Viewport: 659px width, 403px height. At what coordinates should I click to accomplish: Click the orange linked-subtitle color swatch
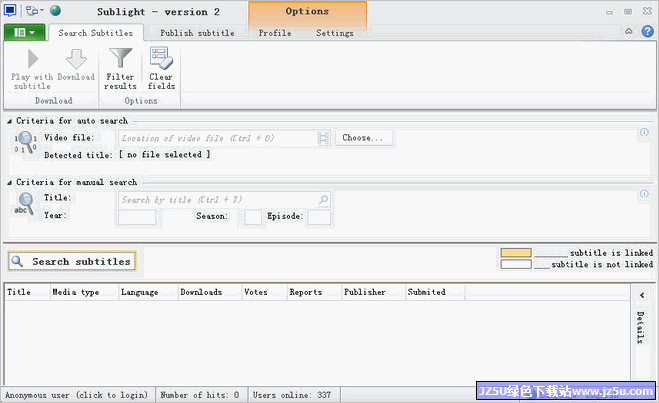coord(516,253)
